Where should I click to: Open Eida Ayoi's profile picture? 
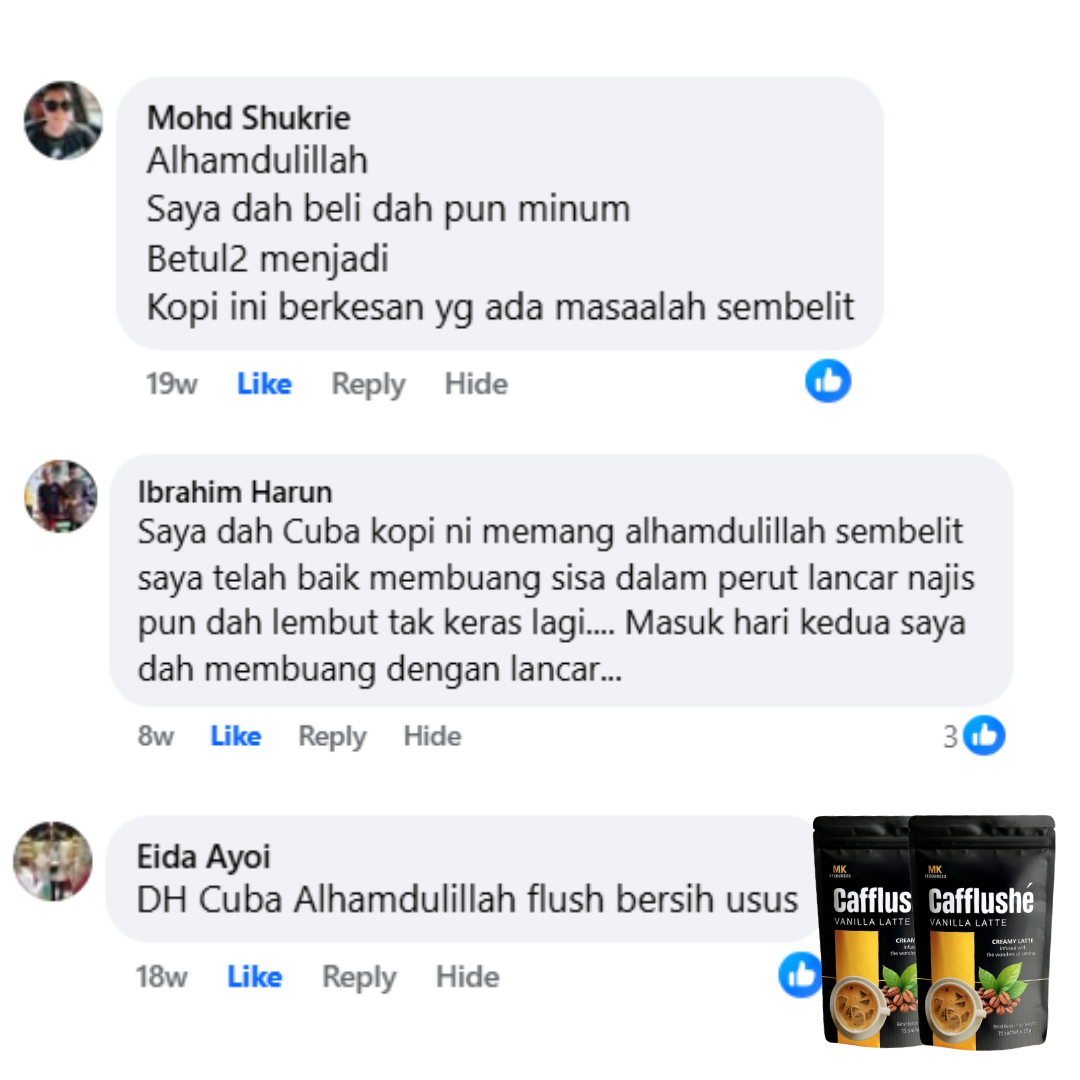click(53, 861)
